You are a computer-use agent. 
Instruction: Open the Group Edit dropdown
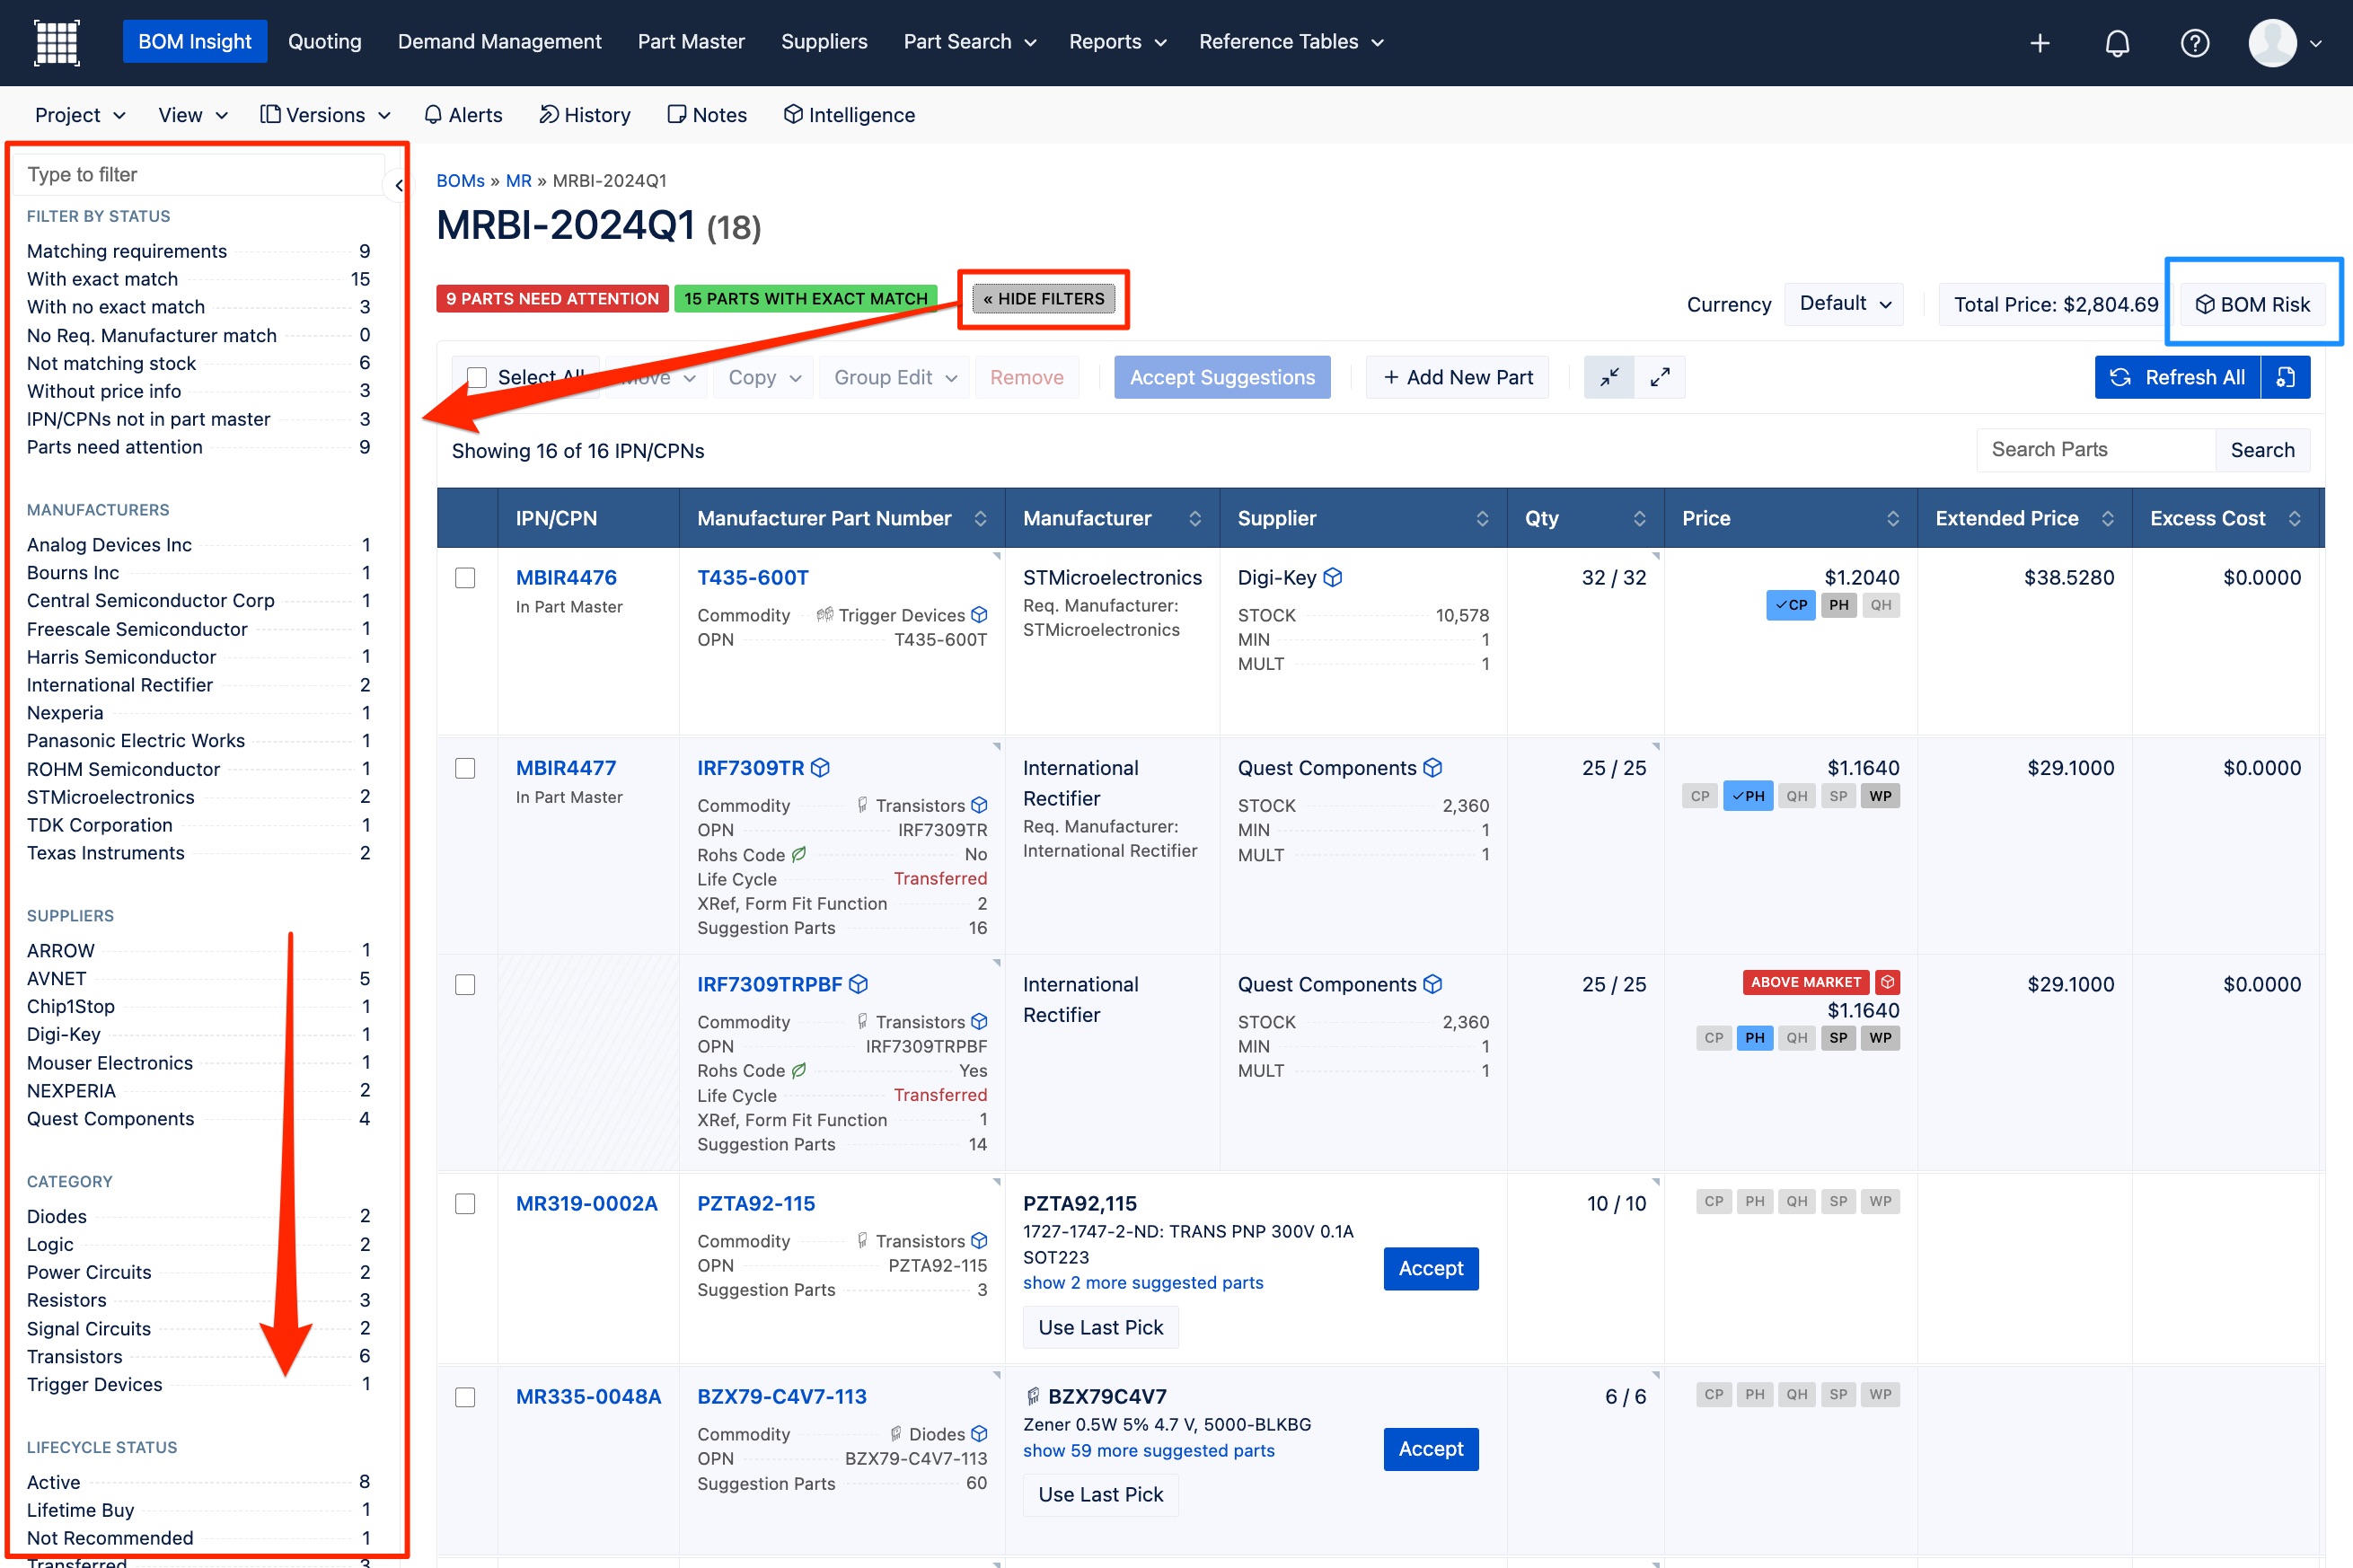click(894, 377)
